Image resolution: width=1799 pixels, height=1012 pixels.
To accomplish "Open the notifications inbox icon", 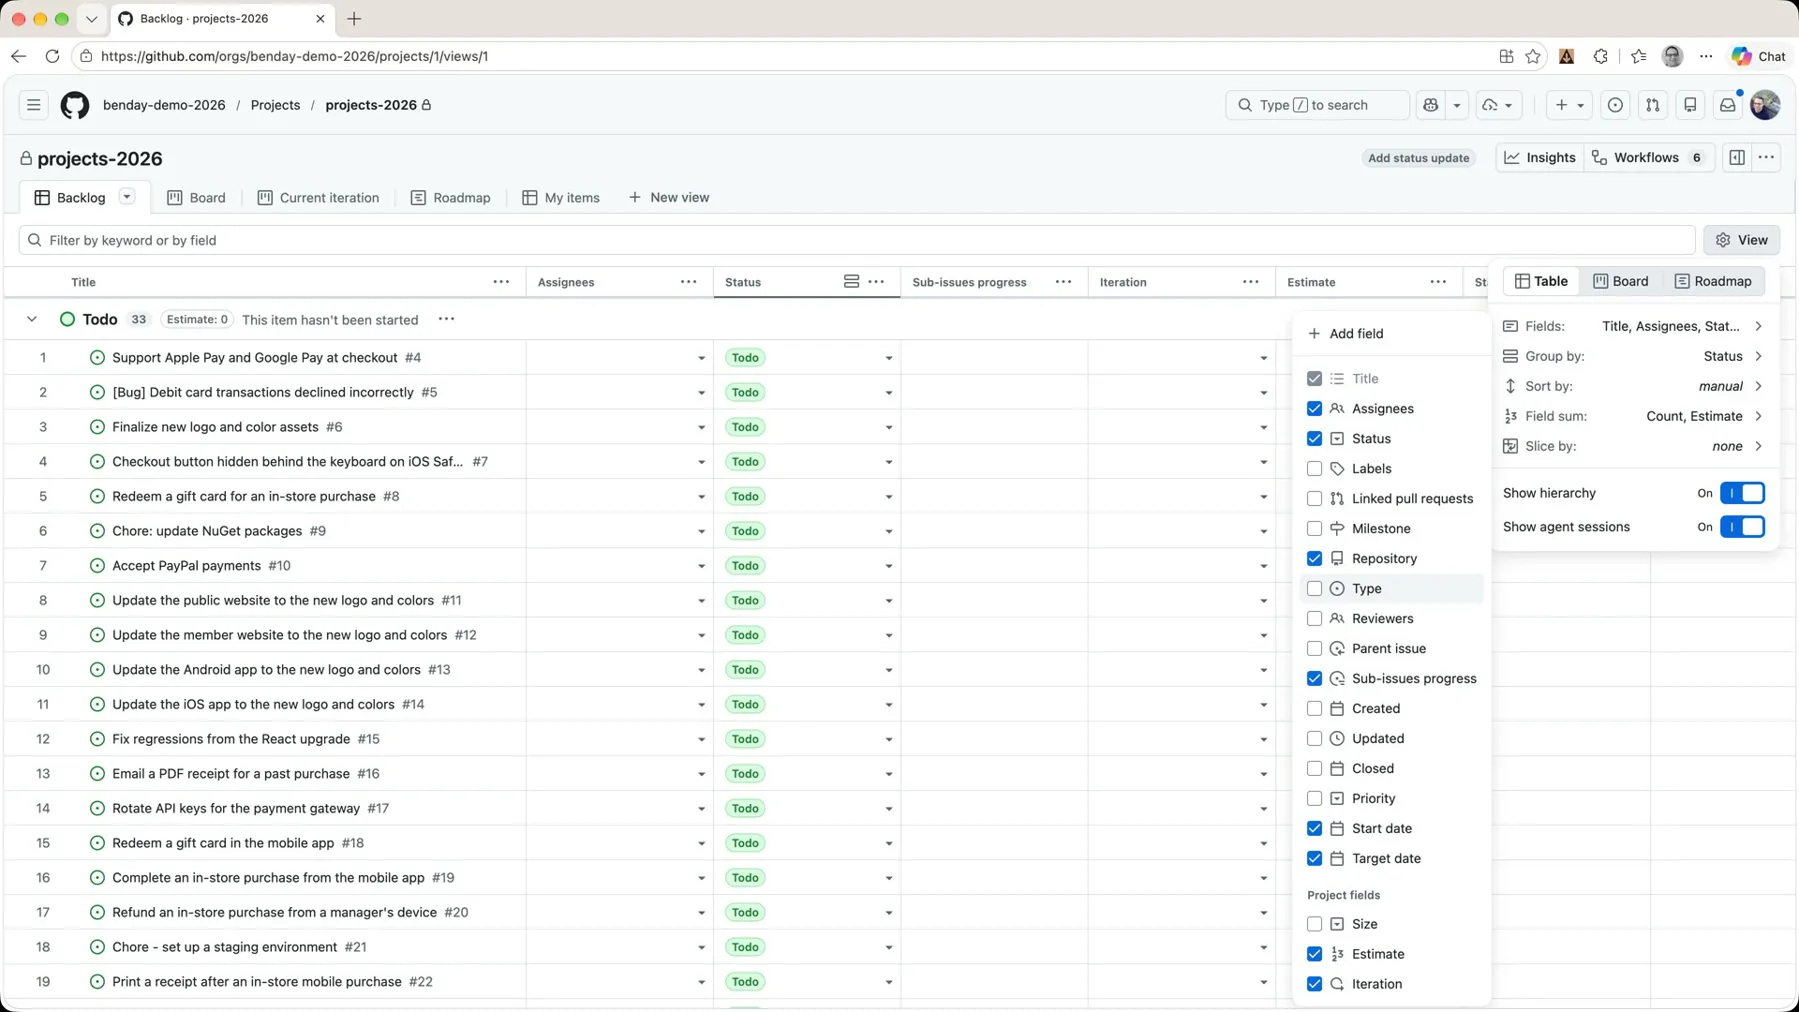I will pos(1727,105).
